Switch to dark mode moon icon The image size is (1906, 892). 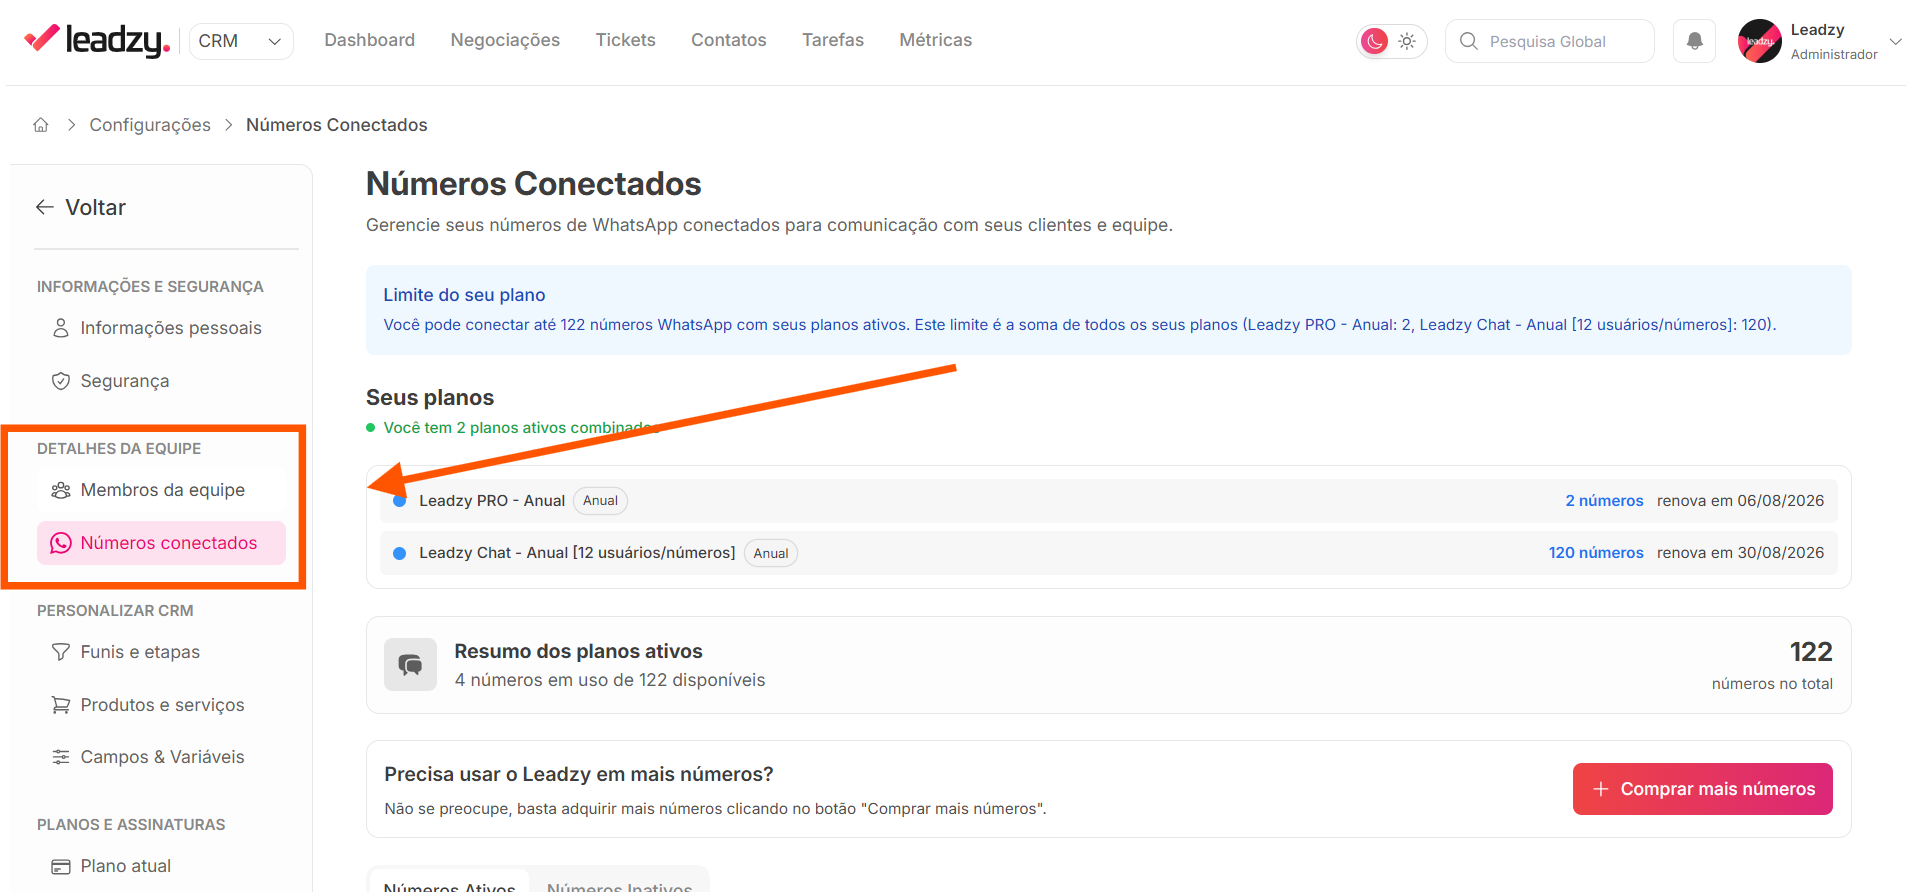click(1375, 41)
